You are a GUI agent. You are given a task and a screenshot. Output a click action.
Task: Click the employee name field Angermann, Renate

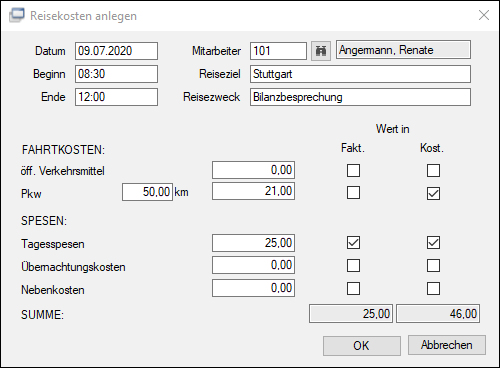point(403,50)
